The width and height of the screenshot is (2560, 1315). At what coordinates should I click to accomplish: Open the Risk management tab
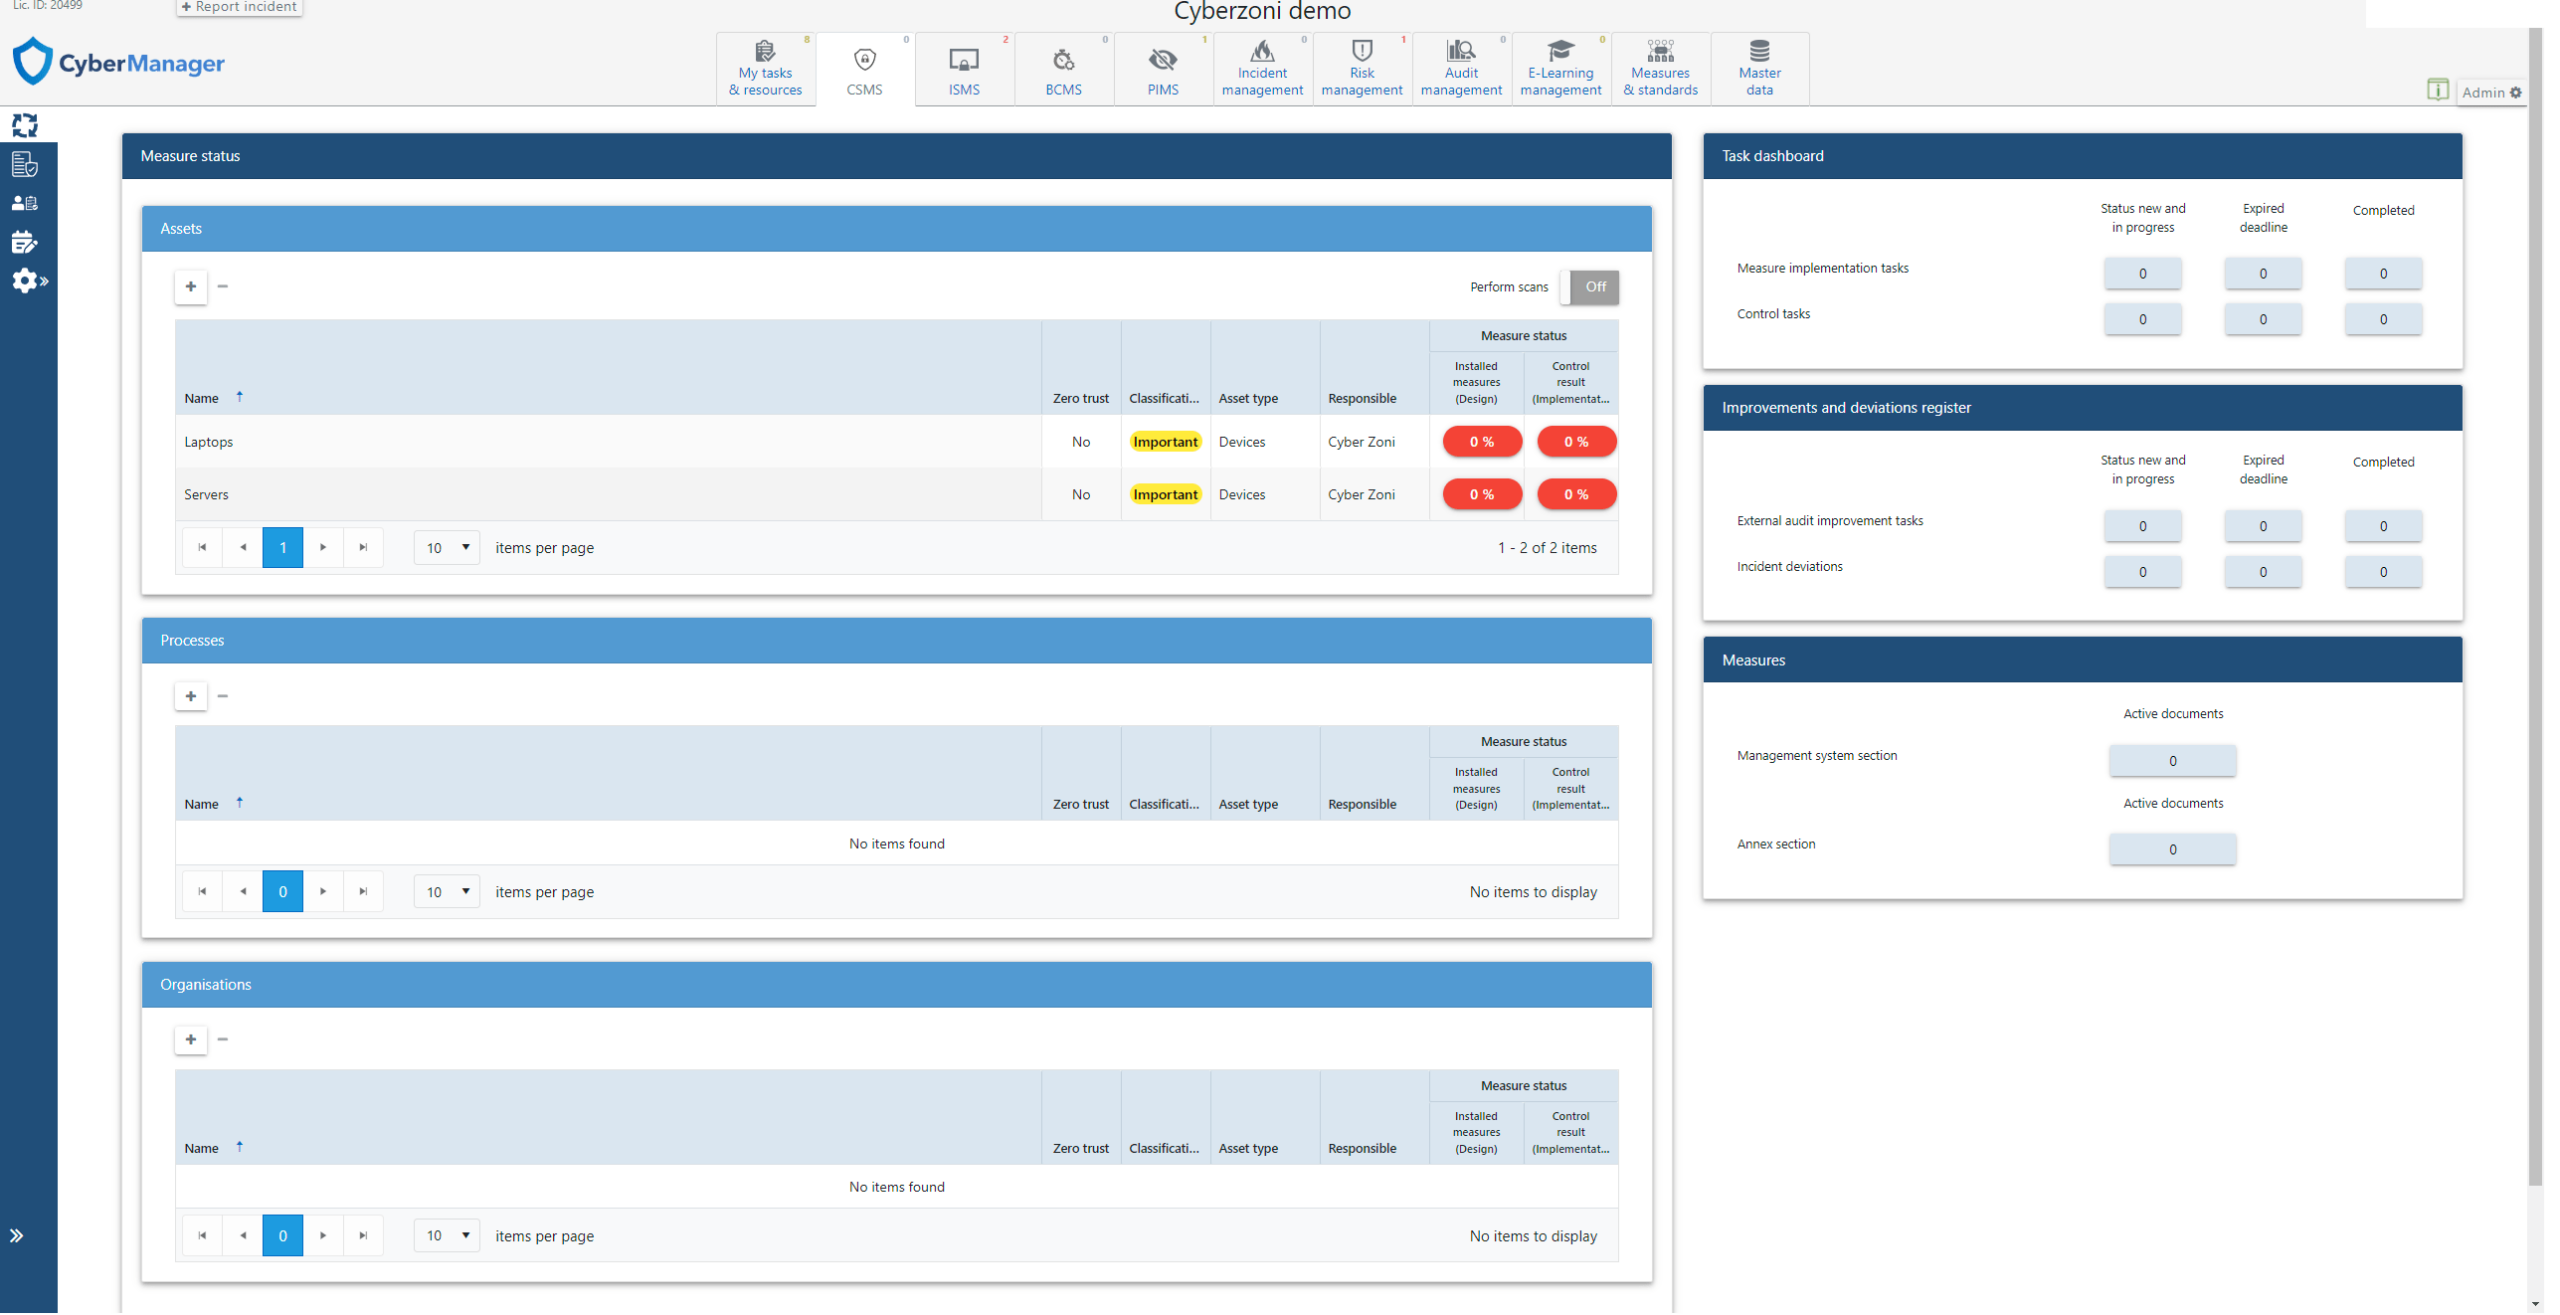[x=1362, y=69]
